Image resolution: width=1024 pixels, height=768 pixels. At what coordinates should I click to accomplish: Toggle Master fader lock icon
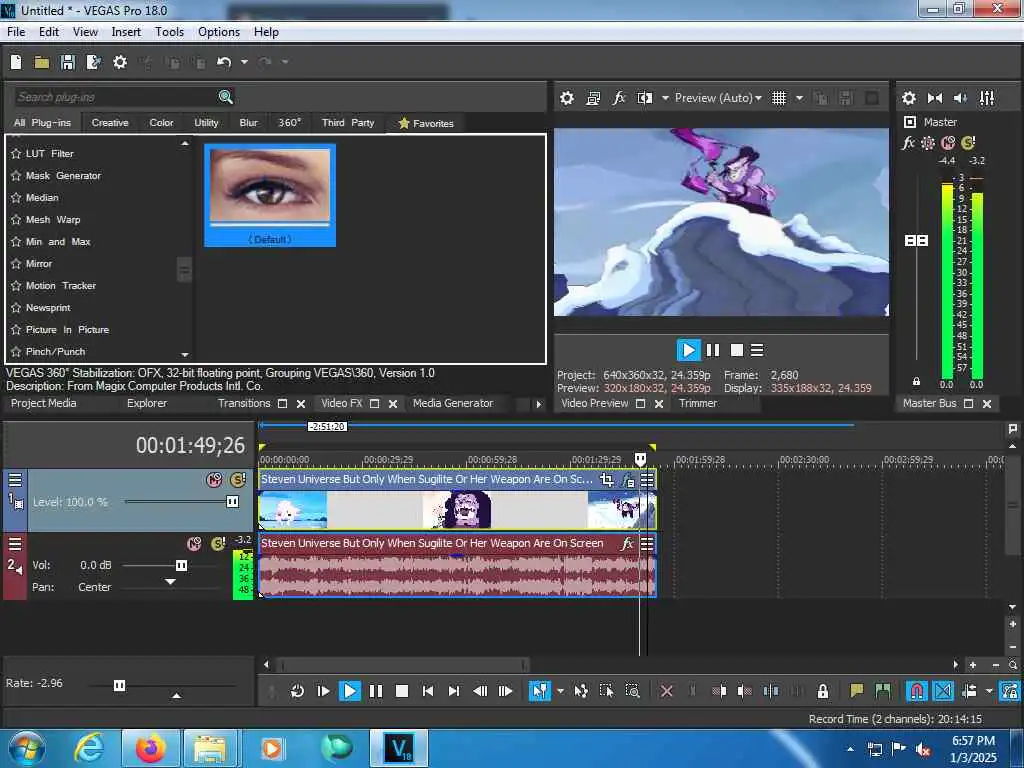click(916, 381)
